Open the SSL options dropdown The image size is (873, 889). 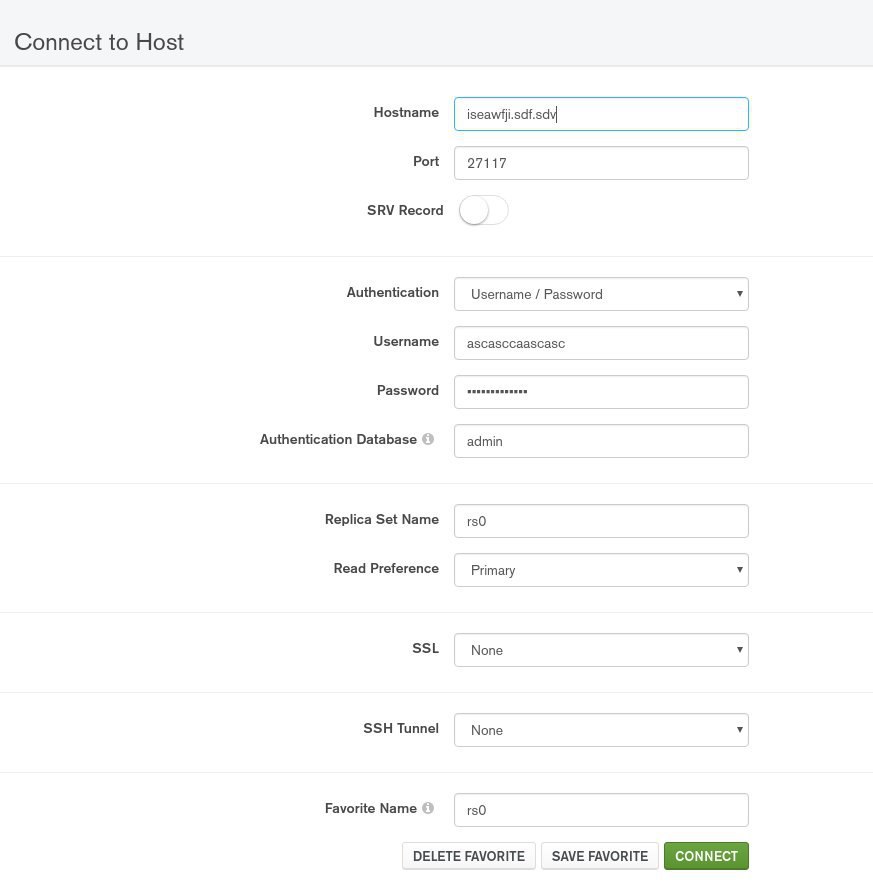(x=601, y=650)
